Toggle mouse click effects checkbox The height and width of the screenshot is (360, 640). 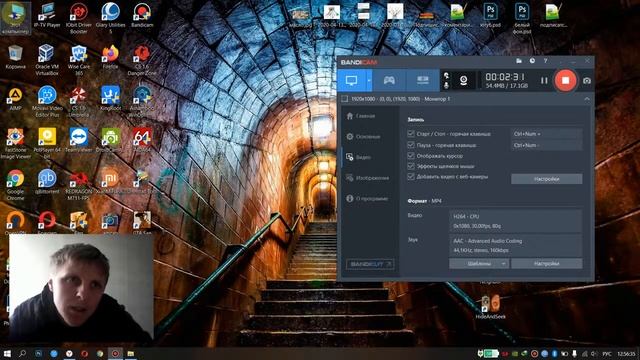411,166
